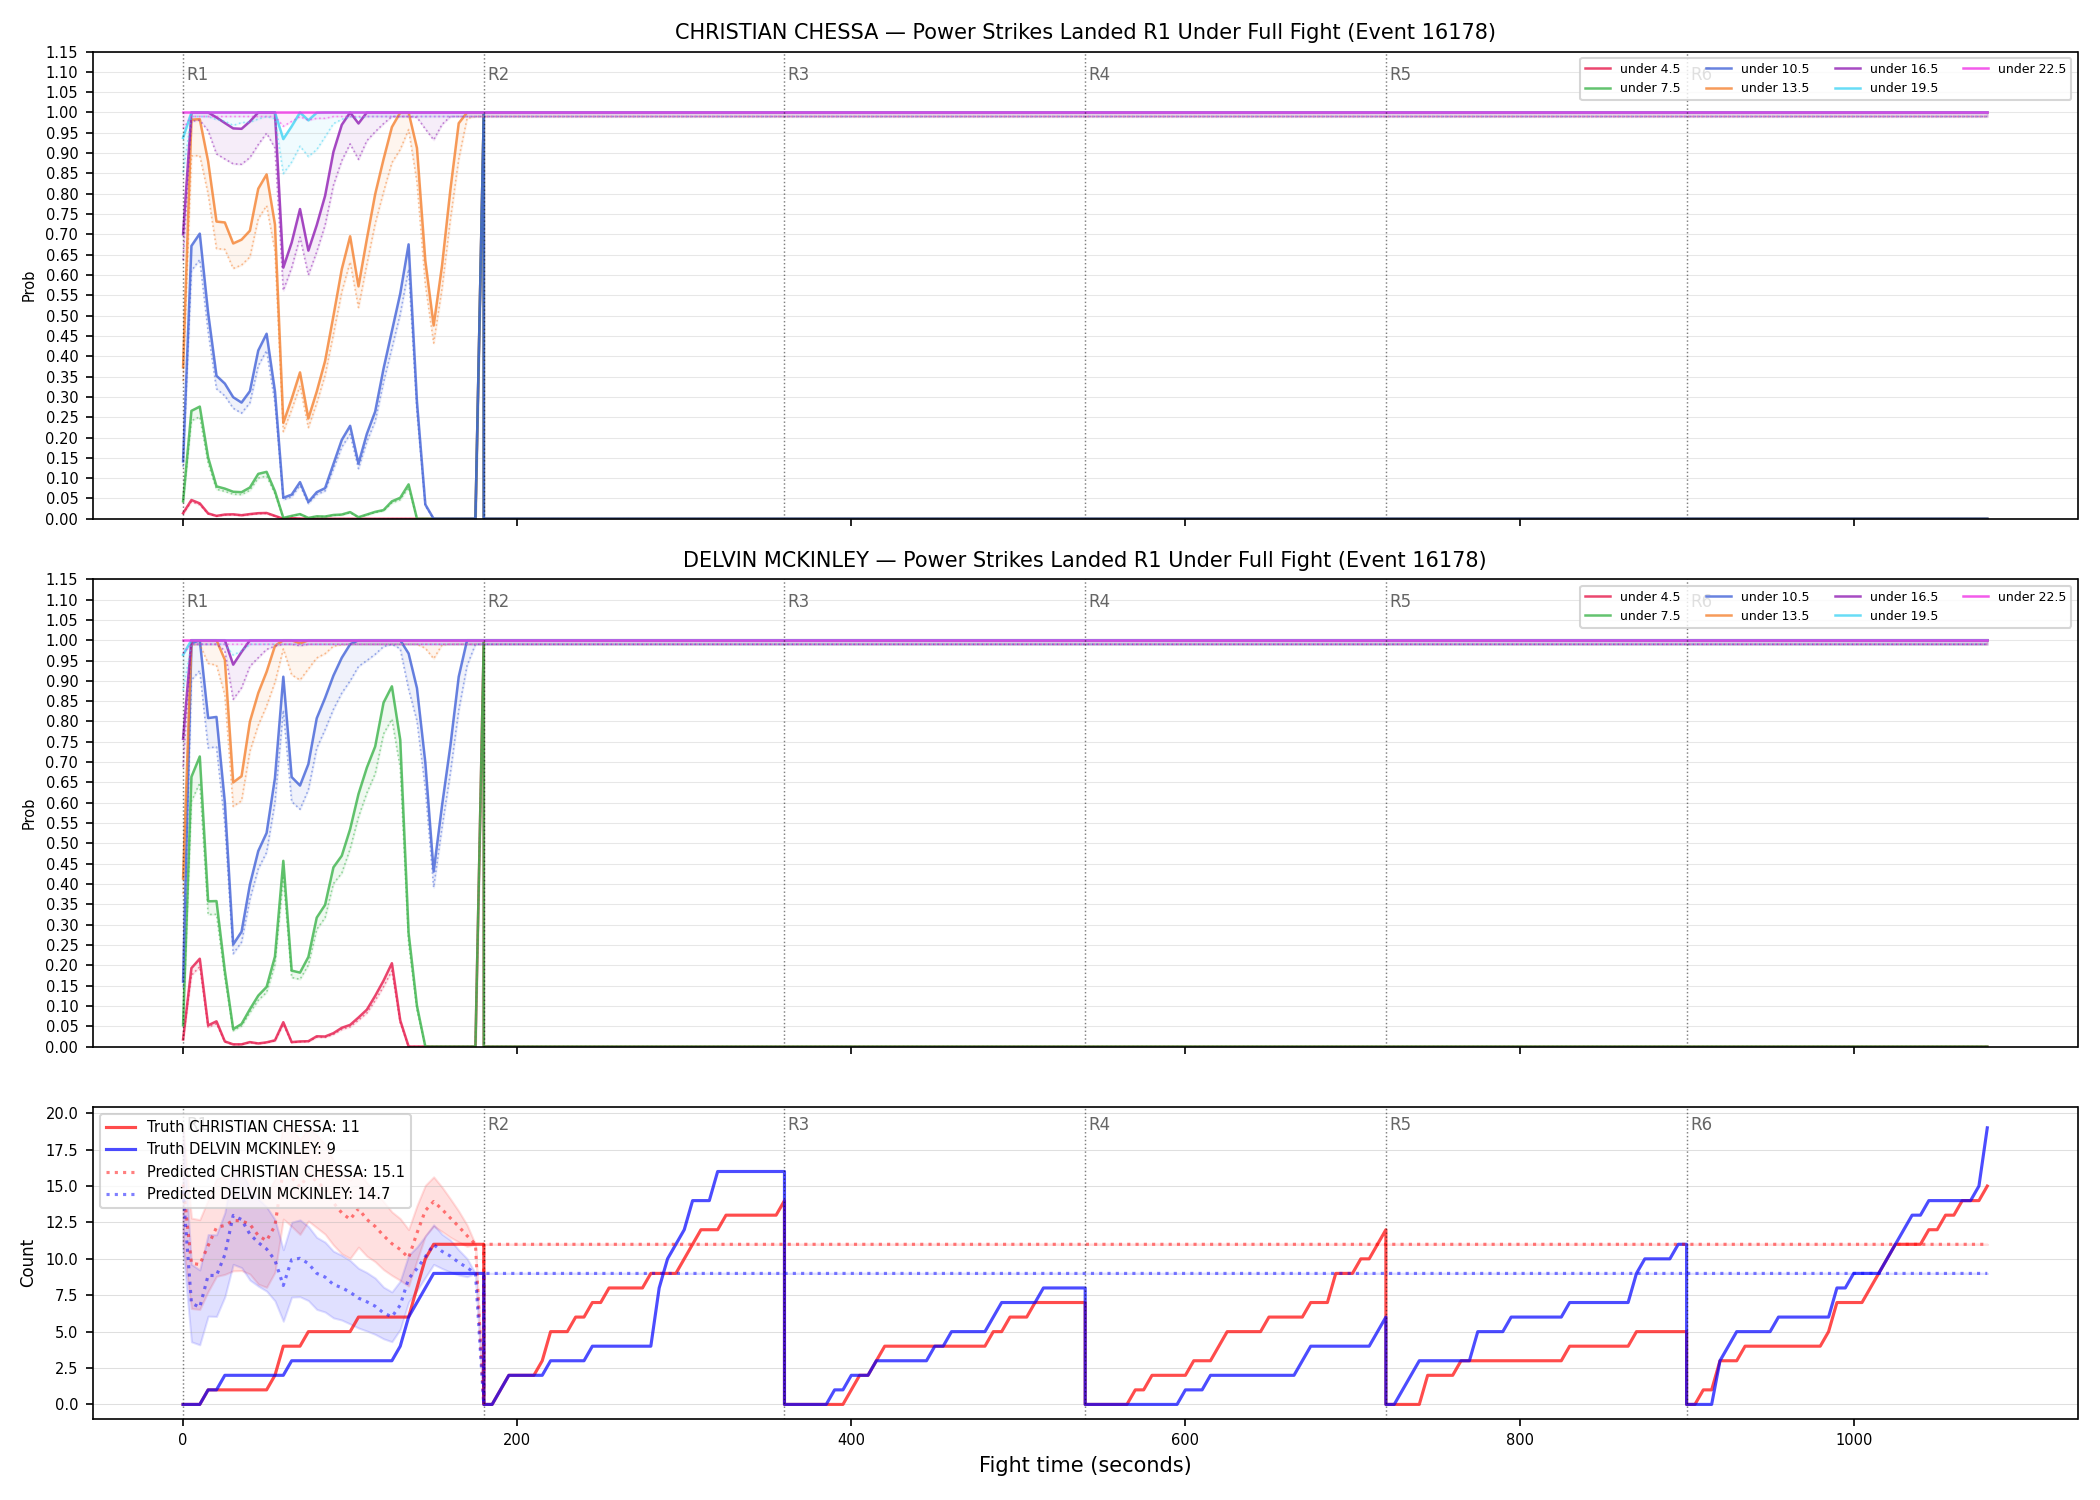The width and height of the screenshot is (2100, 1500).
Task: Choose 'under 22.5' in the Chessa chart legend
Action: click(2014, 69)
